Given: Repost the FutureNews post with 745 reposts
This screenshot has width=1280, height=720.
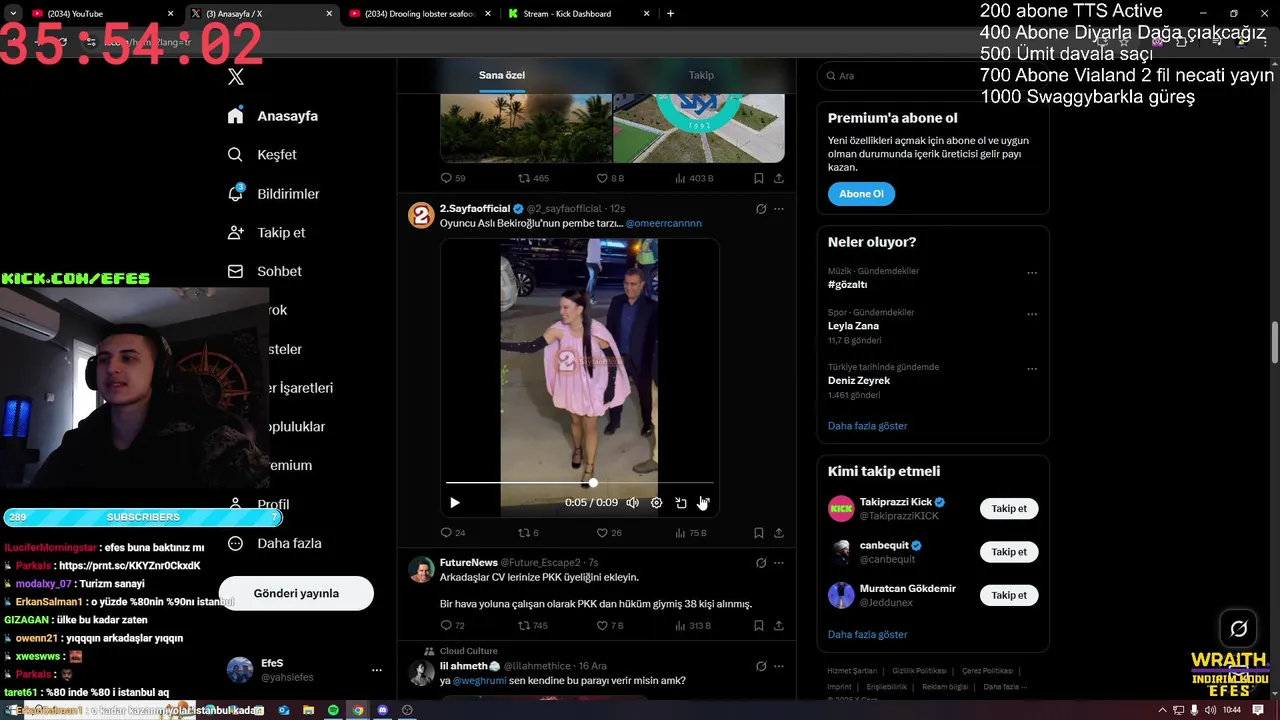Looking at the screenshot, I should (533, 626).
